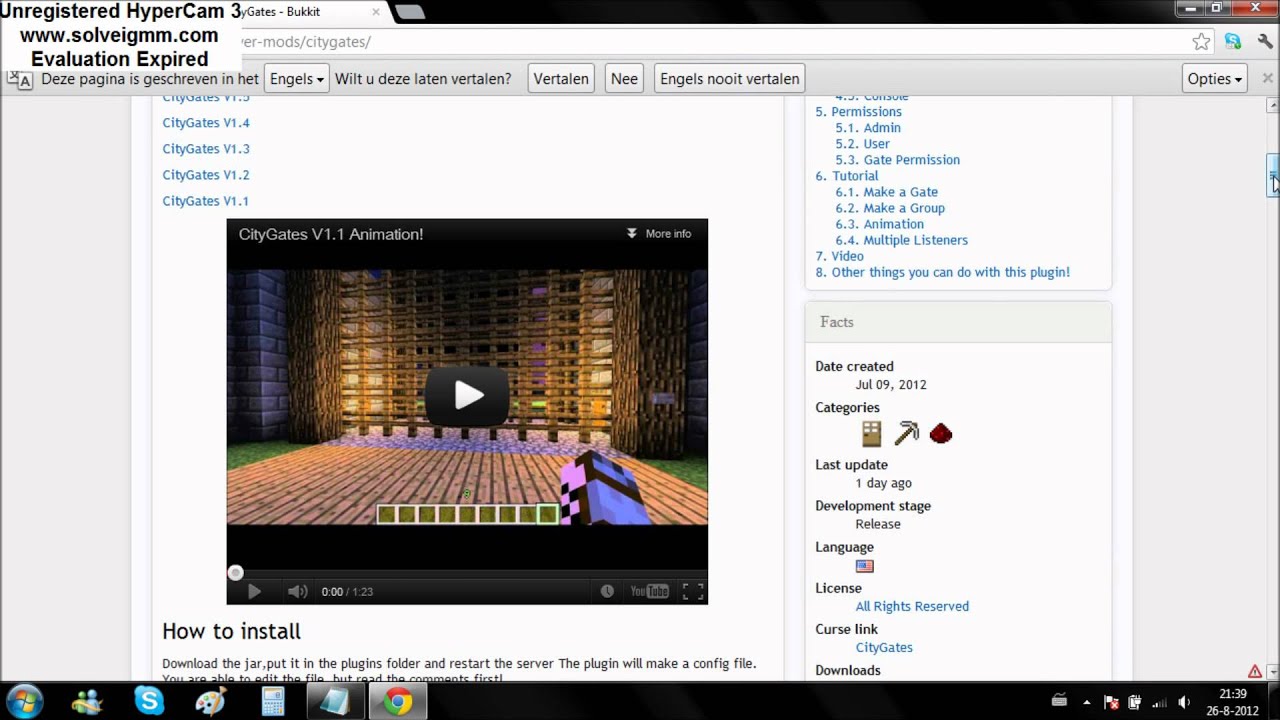Click Engels nooit vertalen button
The image size is (1280, 720).
tap(730, 79)
